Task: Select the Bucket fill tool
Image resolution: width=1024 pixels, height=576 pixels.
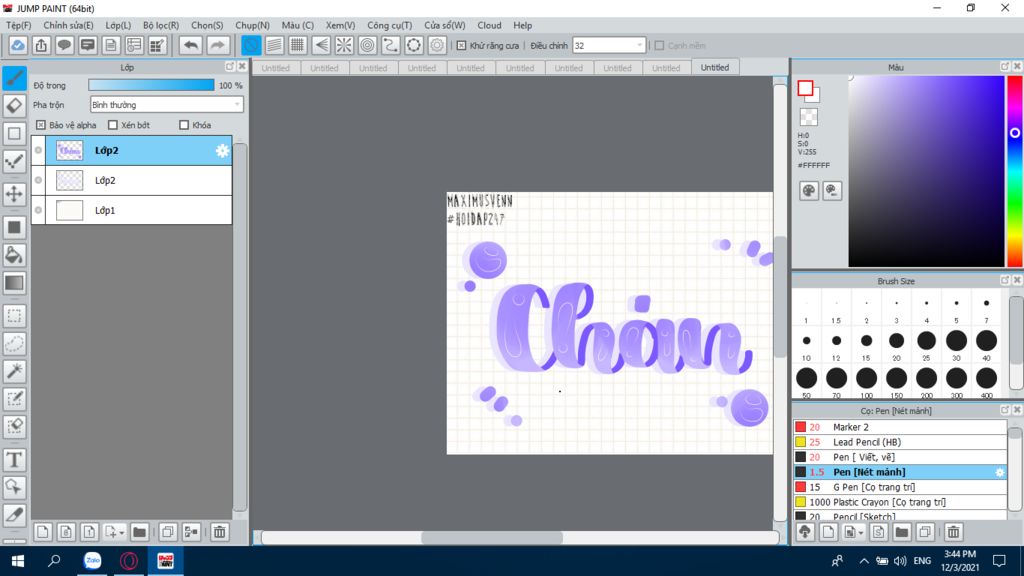Action: pos(14,255)
